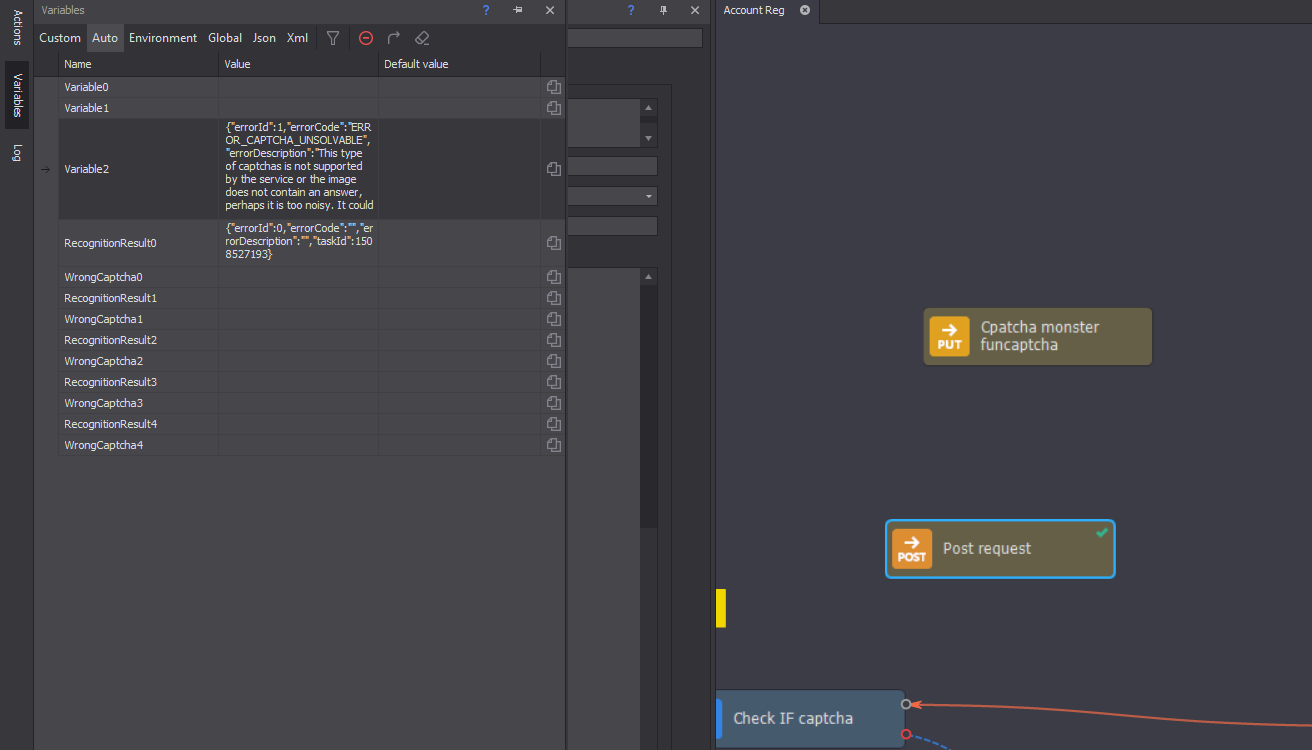Click copy icon for WrongCaptcha4 row
The image size is (1312, 750).
click(x=553, y=445)
